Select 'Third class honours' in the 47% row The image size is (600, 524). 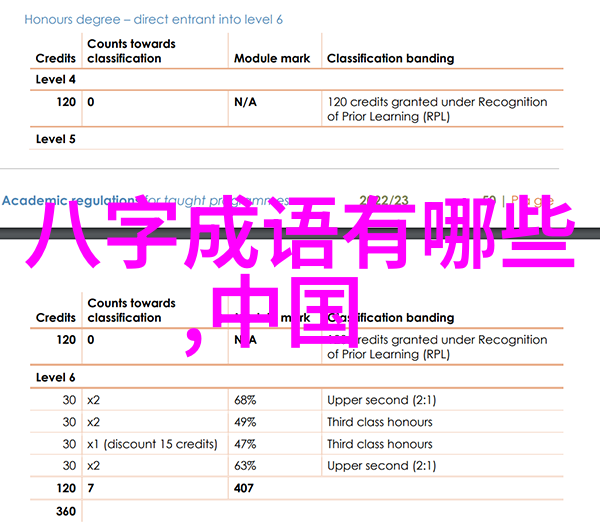tap(380, 444)
